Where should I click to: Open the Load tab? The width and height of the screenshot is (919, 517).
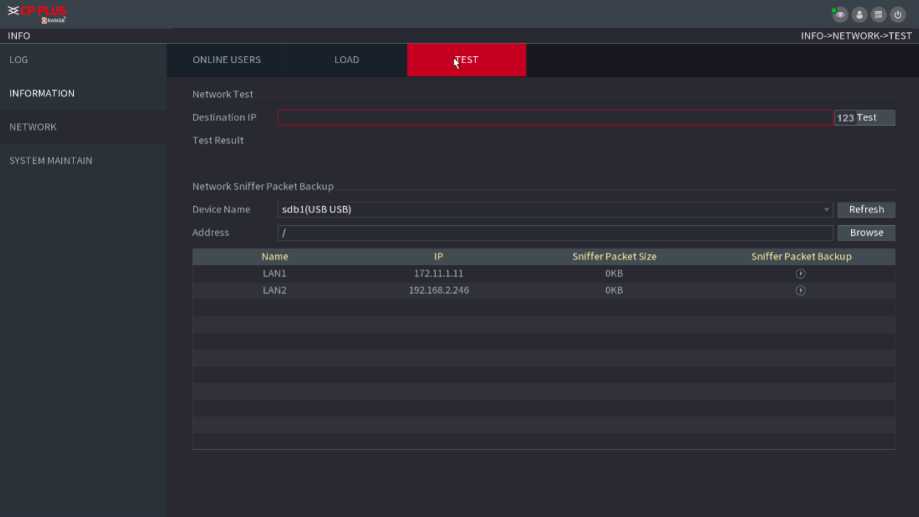point(346,60)
